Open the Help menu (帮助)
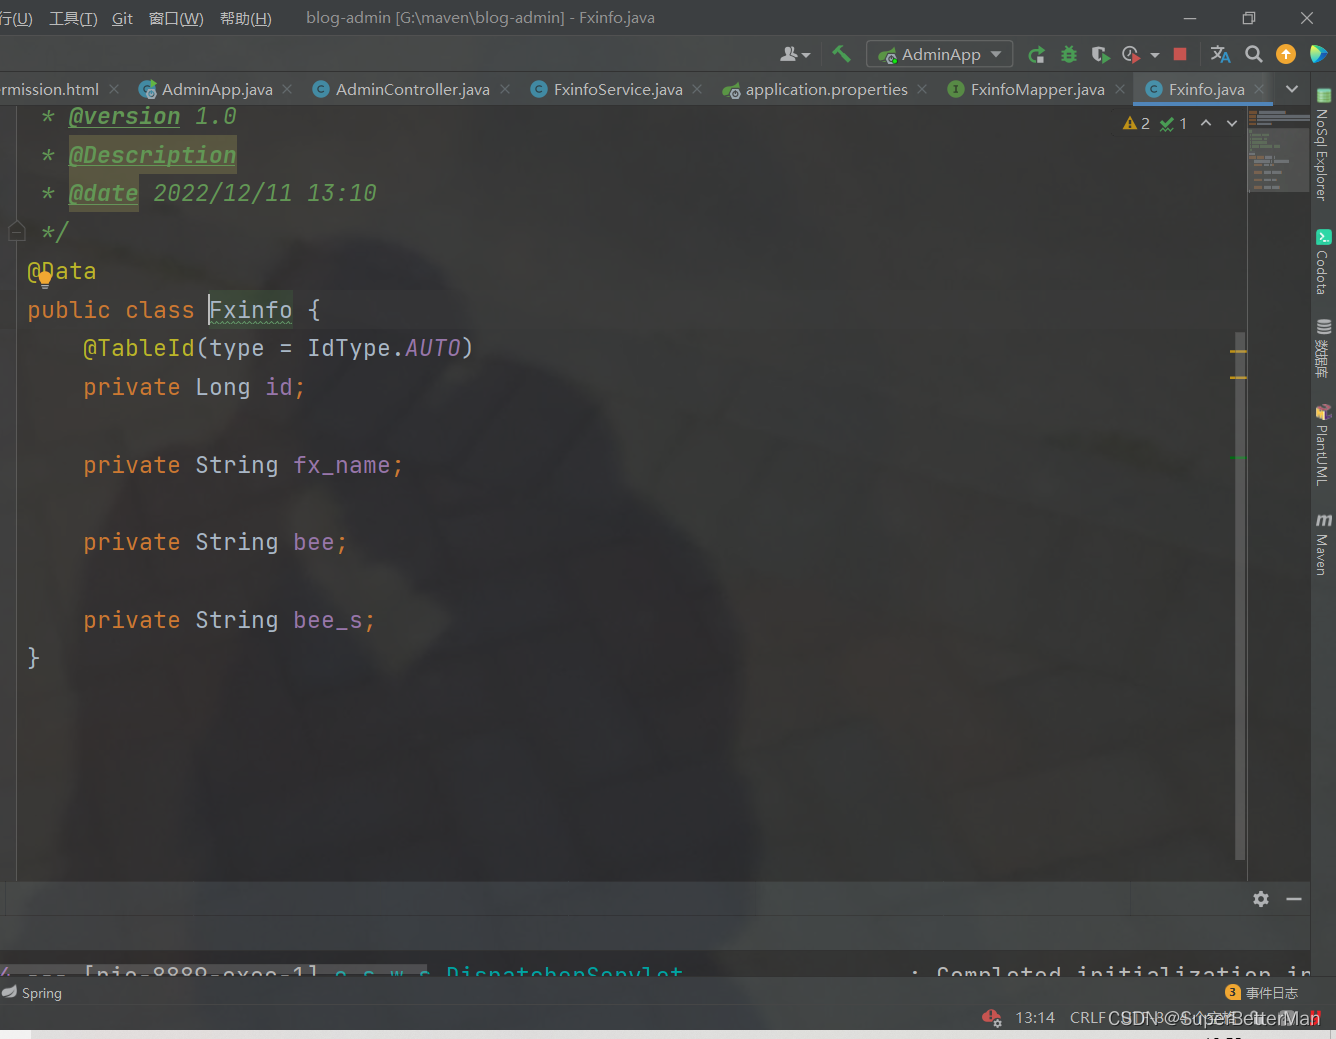1336x1039 pixels. [245, 18]
